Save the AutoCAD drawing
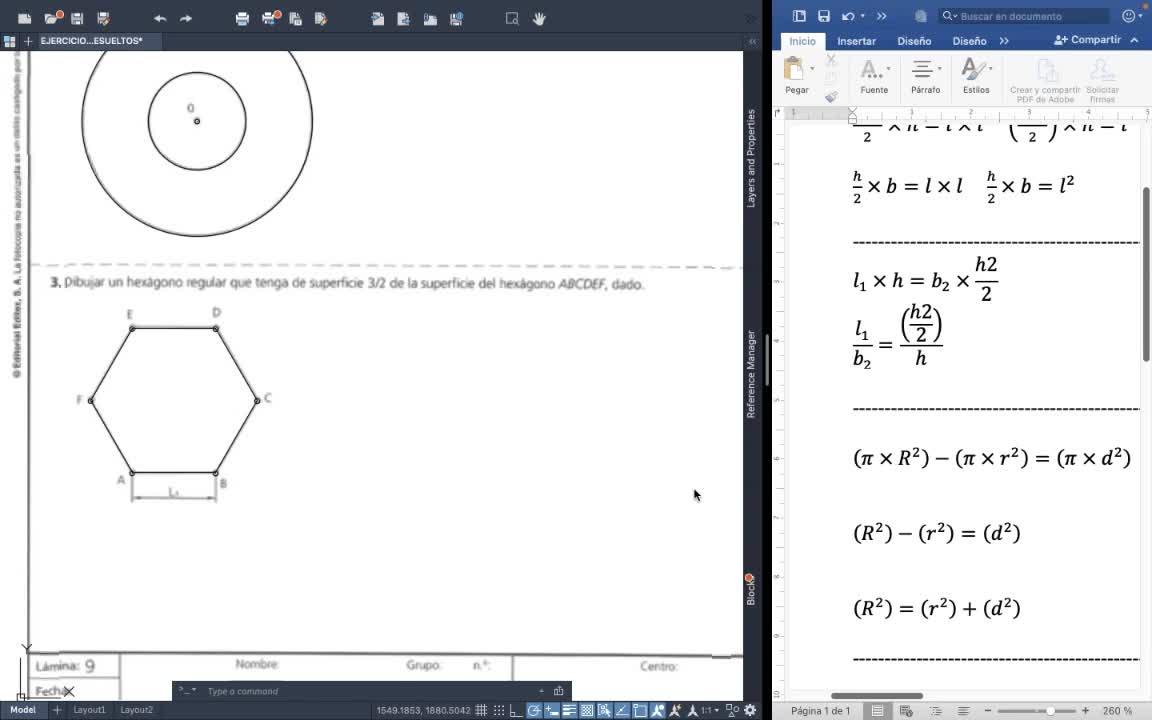Viewport: 1152px width, 720px height. pyautogui.click(x=77, y=18)
